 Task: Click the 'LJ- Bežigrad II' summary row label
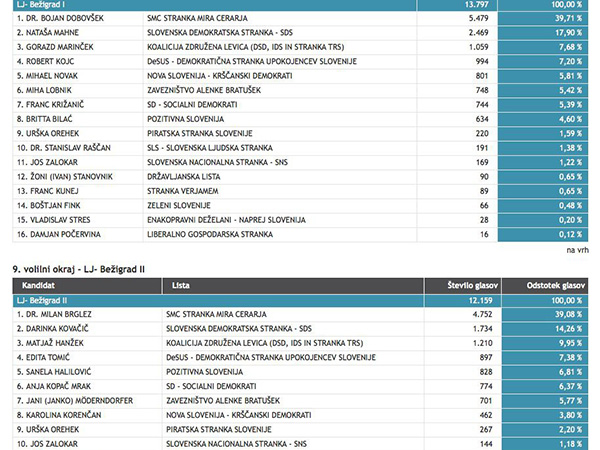pyautogui.click(x=48, y=299)
